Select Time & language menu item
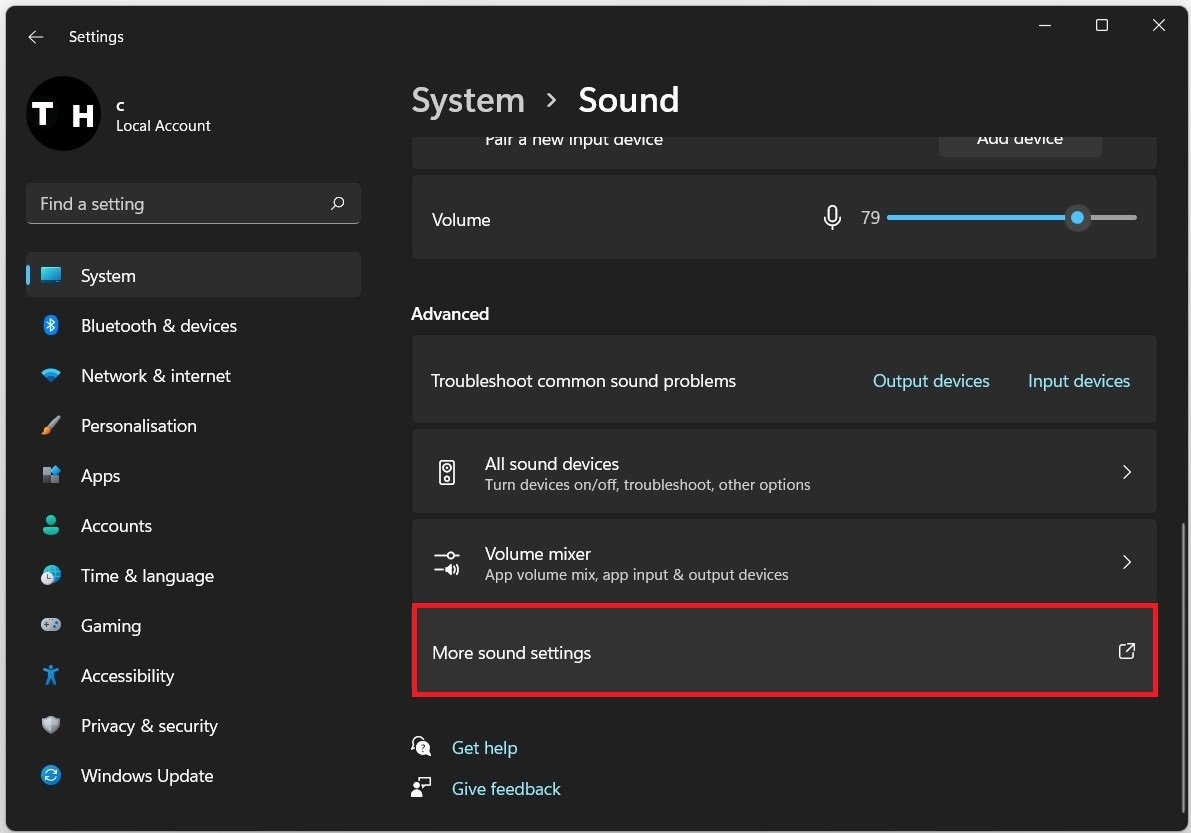This screenshot has height=833, width=1191. [x=147, y=576]
